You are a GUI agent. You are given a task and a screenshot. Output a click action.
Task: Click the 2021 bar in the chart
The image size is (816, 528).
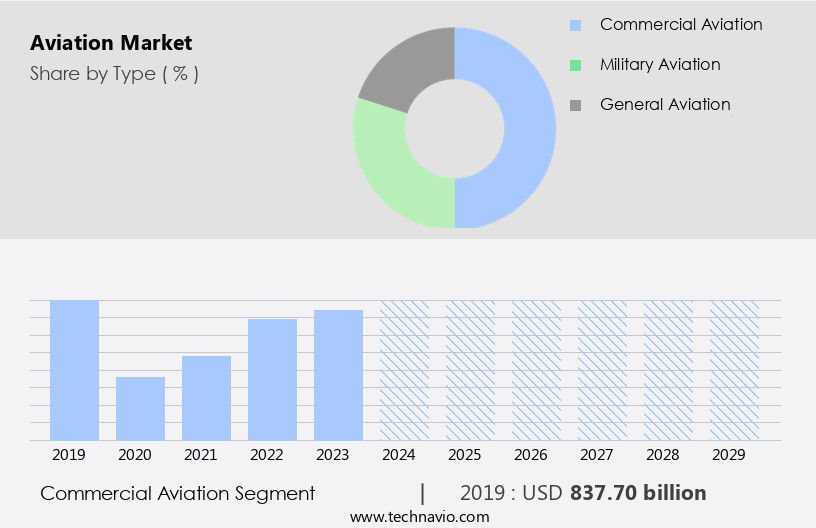point(206,398)
